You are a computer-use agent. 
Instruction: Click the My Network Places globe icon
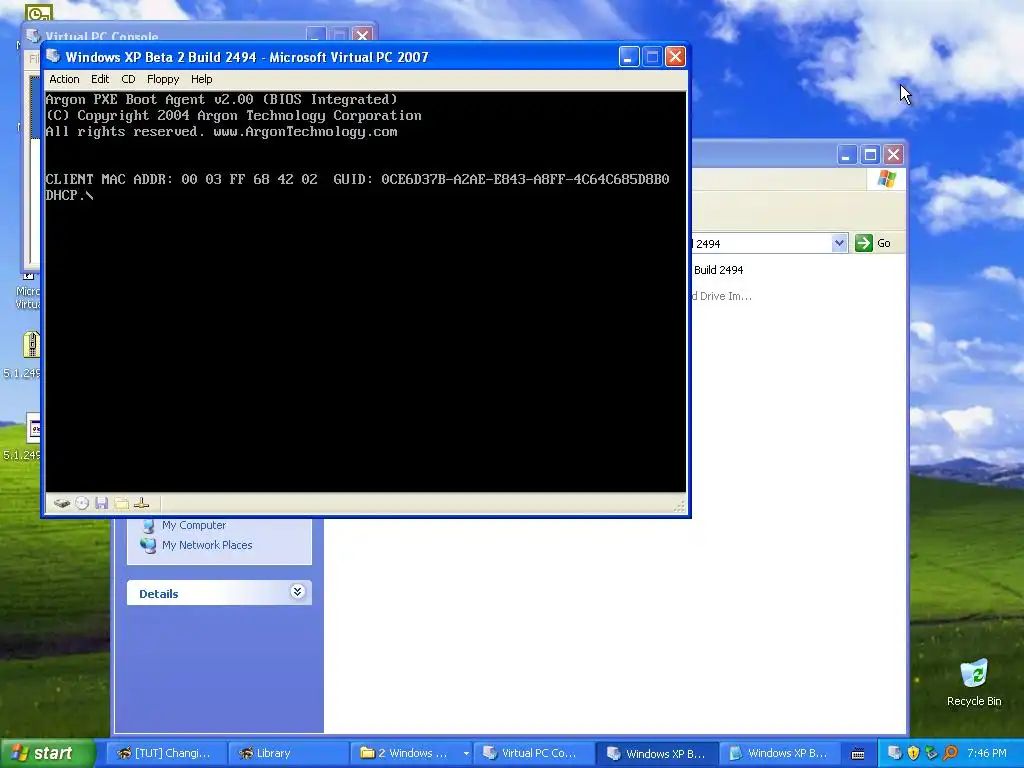pos(149,545)
